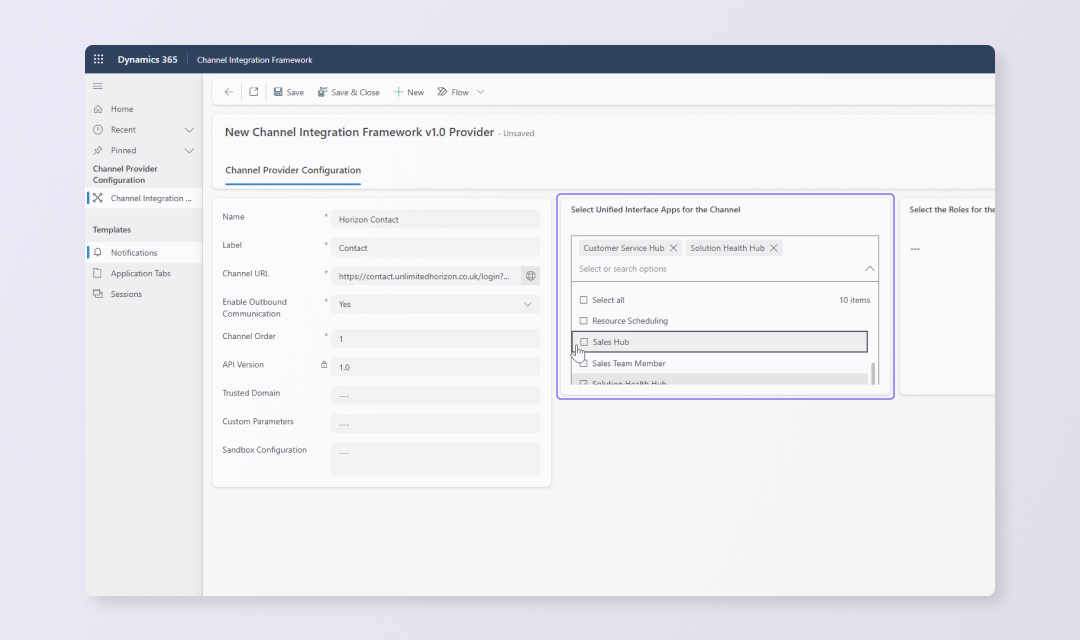Expand the Recent section in sidebar

(189, 130)
